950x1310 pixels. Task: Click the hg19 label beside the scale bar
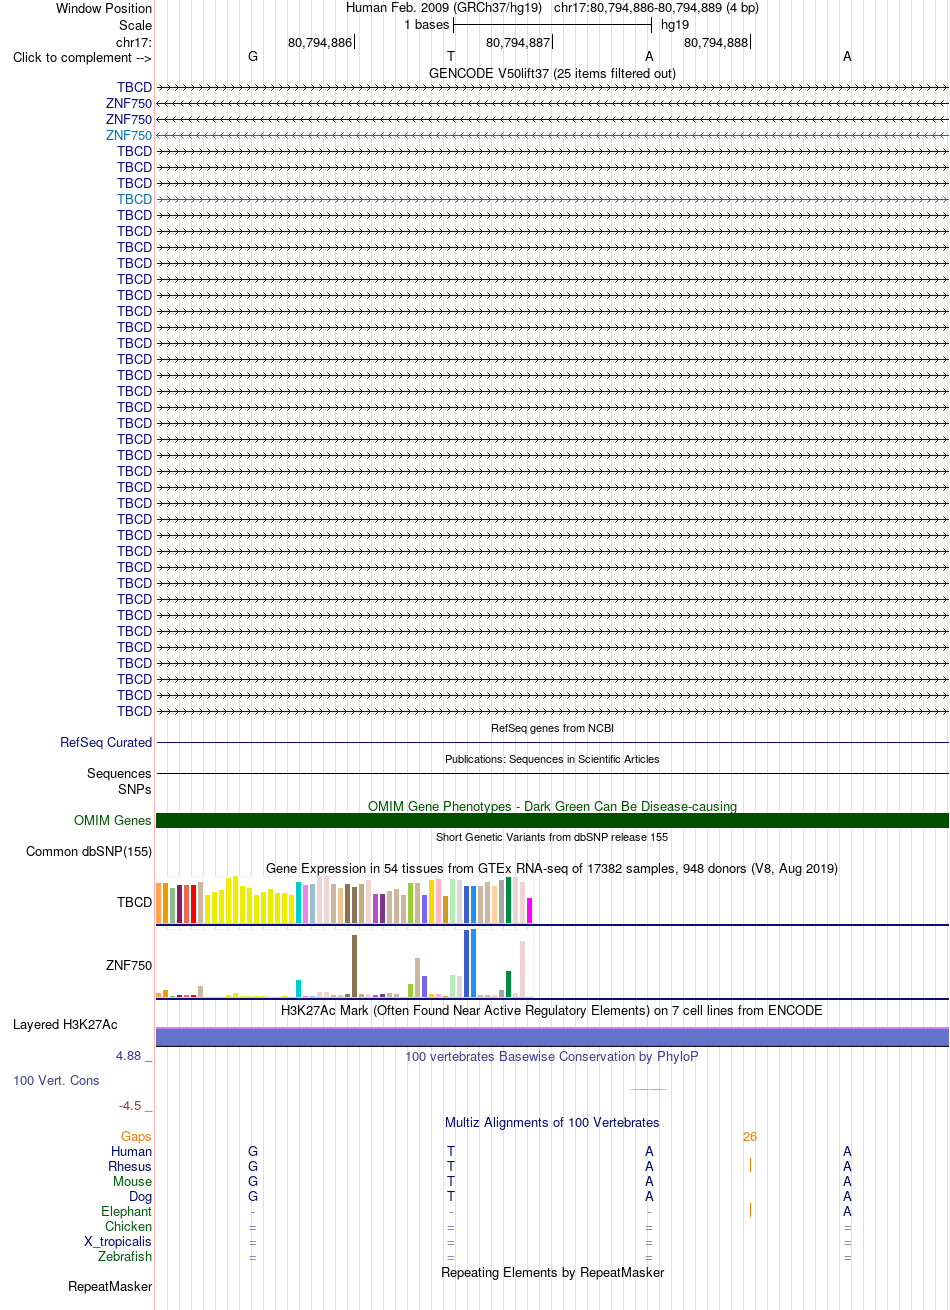click(x=675, y=25)
